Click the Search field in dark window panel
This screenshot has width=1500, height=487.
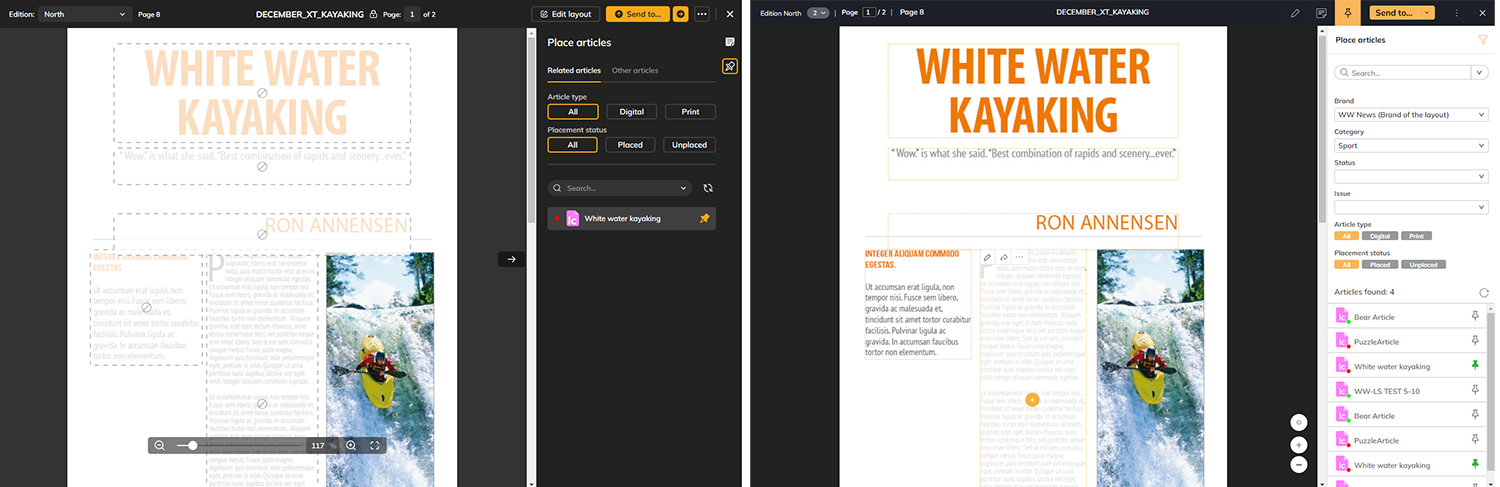(x=619, y=188)
